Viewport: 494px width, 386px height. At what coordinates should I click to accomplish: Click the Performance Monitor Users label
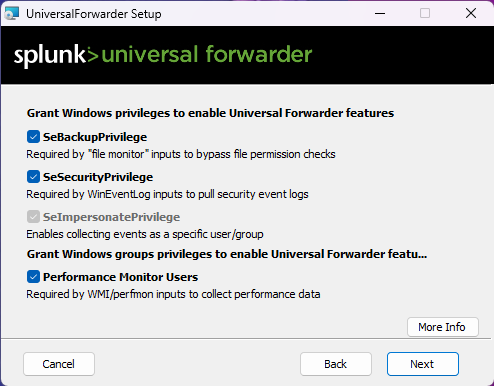(x=120, y=277)
